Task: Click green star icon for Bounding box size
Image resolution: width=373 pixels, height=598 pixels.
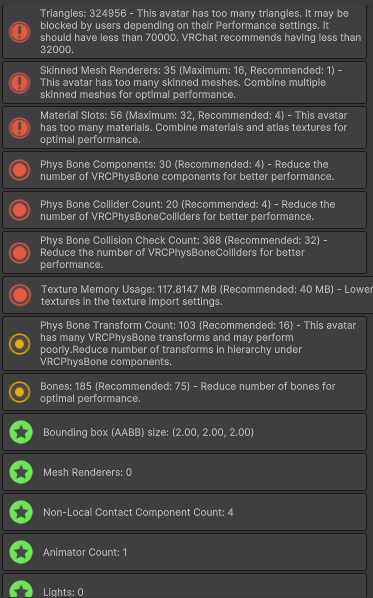Action: 21,432
